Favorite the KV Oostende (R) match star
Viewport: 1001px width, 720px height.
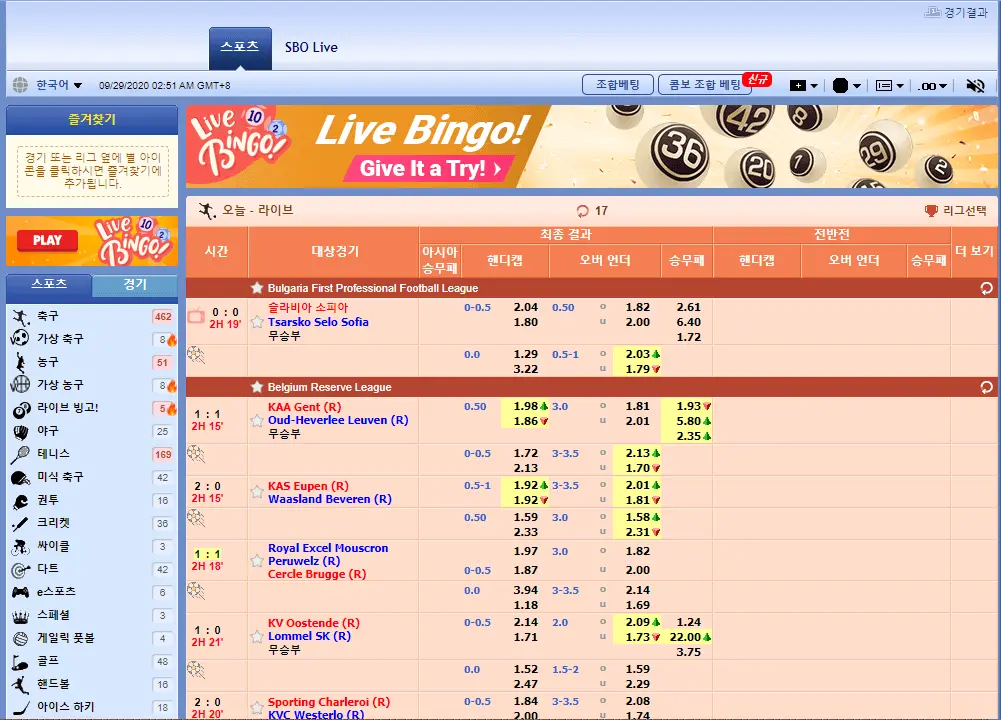point(257,636)
